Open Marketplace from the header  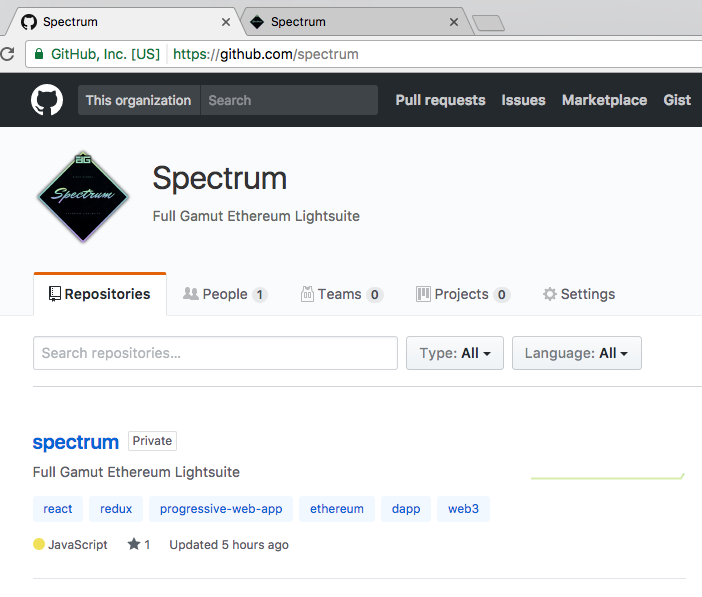coord(604,100)
